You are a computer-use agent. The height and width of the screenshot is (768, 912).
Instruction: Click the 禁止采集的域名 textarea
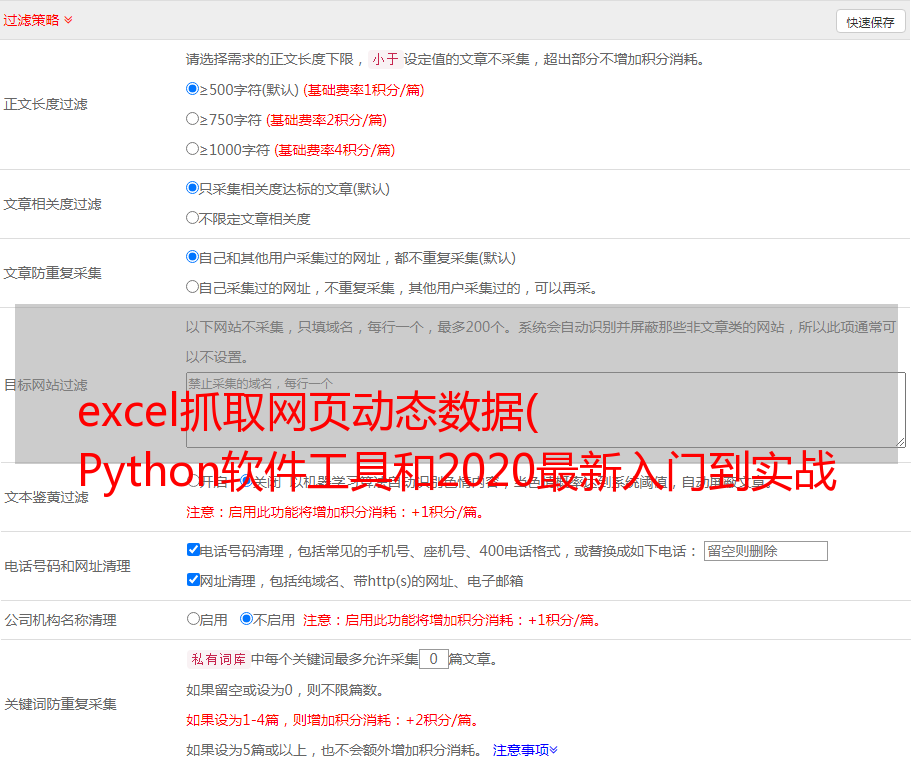tap(546, 410)
